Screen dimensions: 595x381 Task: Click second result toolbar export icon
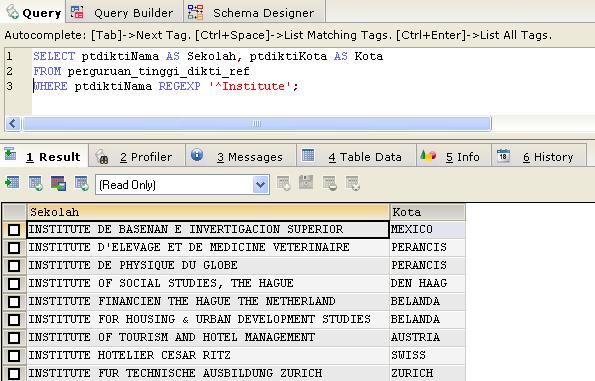36,184
